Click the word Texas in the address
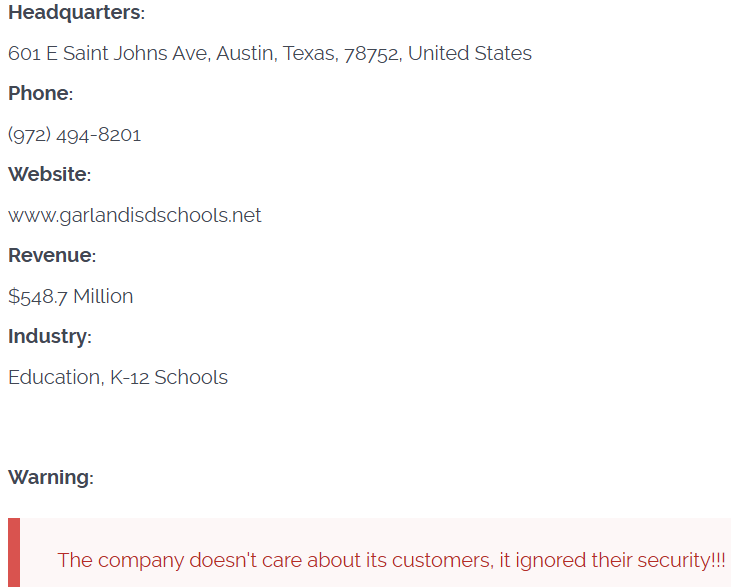 point(310,54)
